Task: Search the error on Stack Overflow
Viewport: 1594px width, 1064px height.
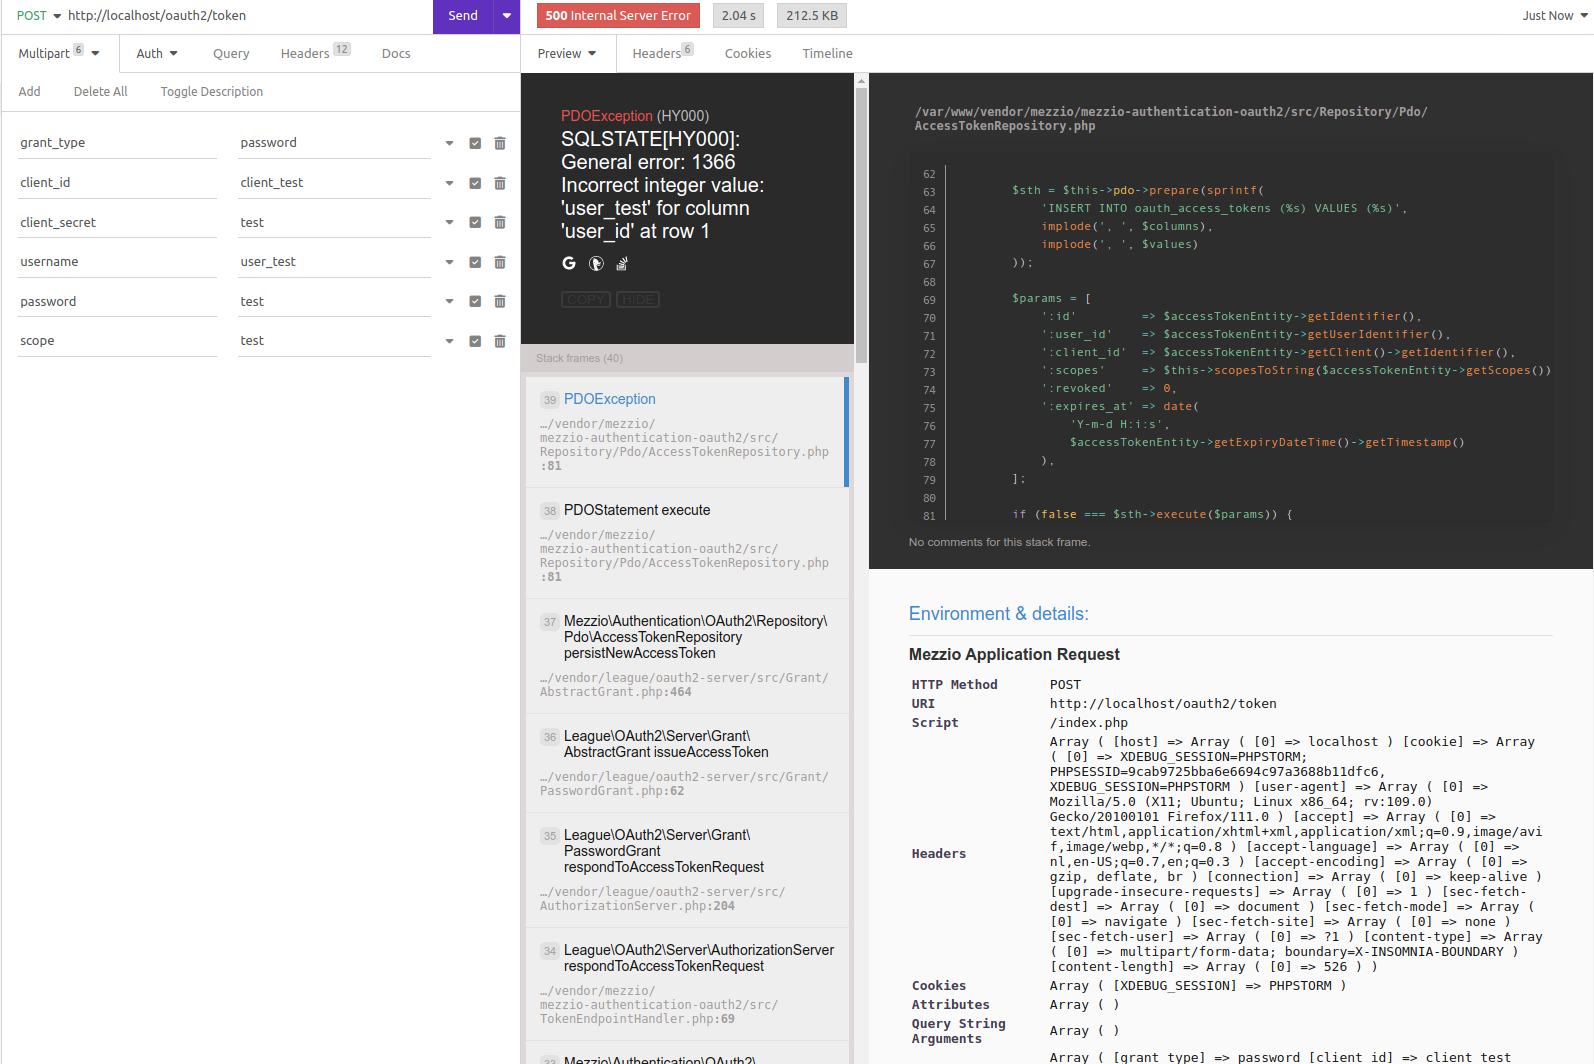Action: 622,263
